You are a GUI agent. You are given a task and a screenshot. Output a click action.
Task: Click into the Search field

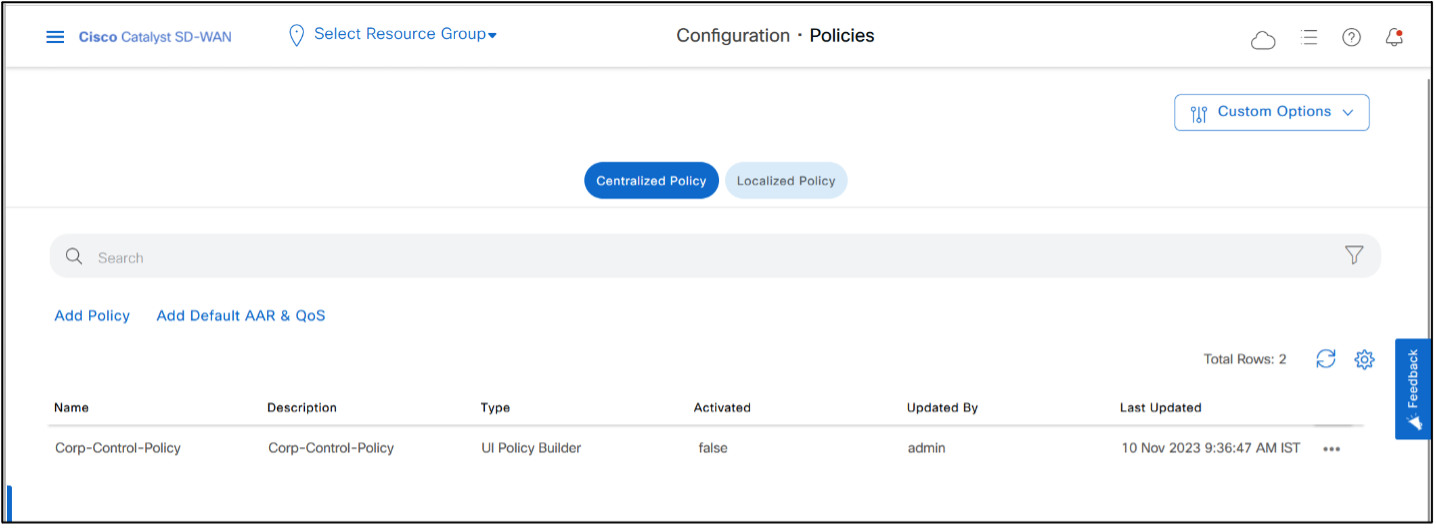(x=700, y=257)
